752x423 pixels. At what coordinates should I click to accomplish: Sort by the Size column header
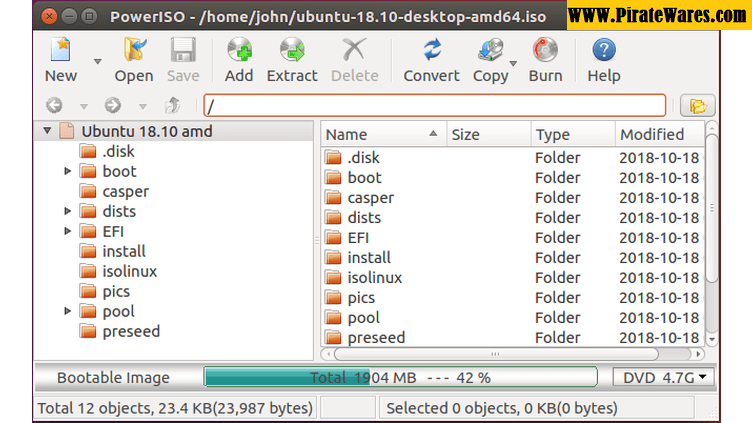pyautogui.click(x=489, y=134)
